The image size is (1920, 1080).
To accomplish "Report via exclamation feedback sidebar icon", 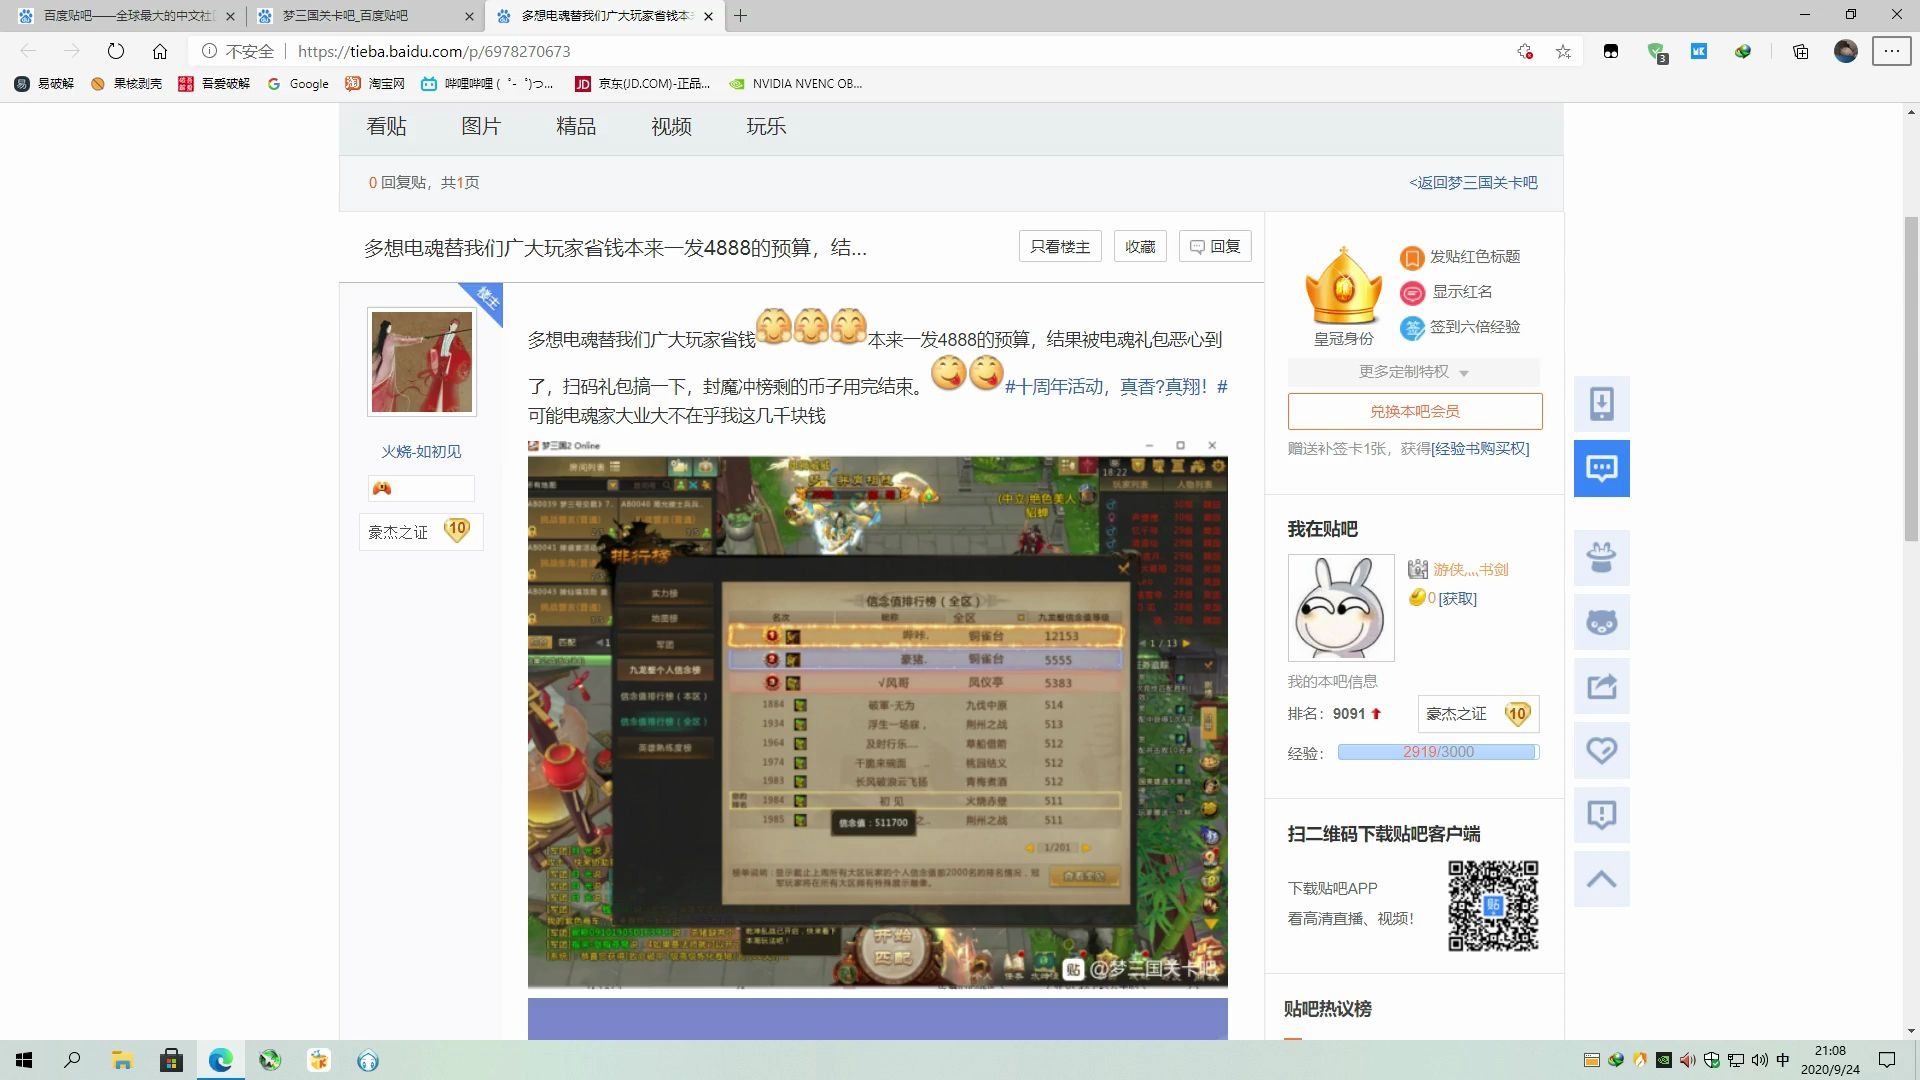I will (x=1602, y=814).
